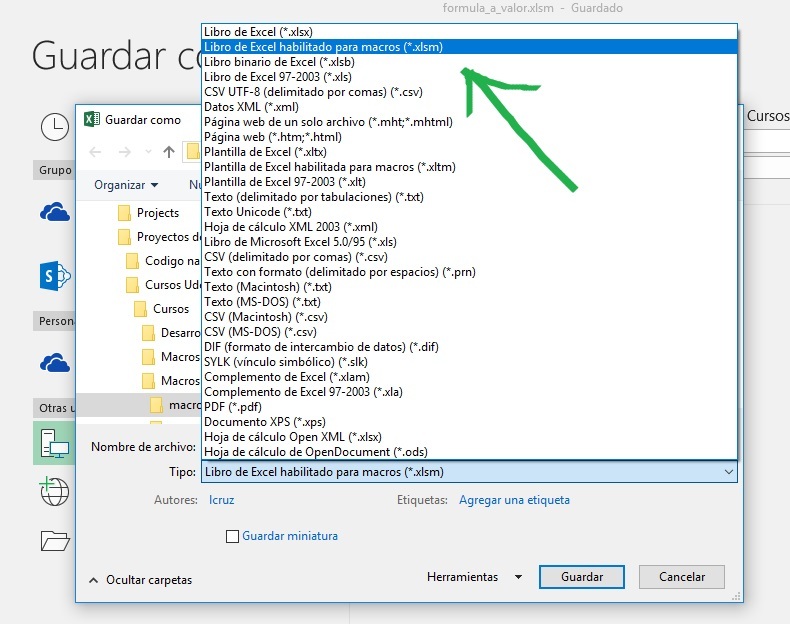Open the Herramientas dropdown
790x624 pixels.
click(474, 577)
